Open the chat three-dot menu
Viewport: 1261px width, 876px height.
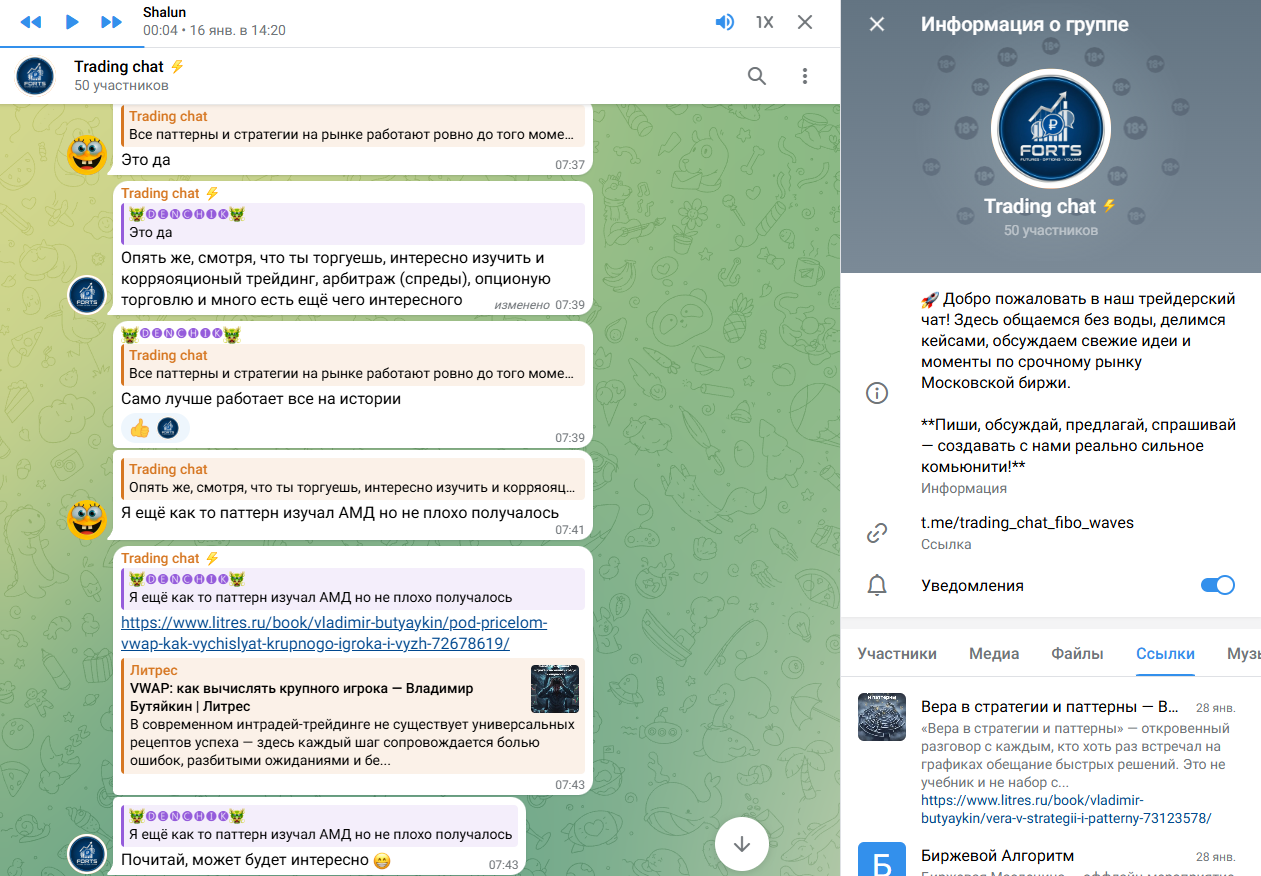point(804,76)
